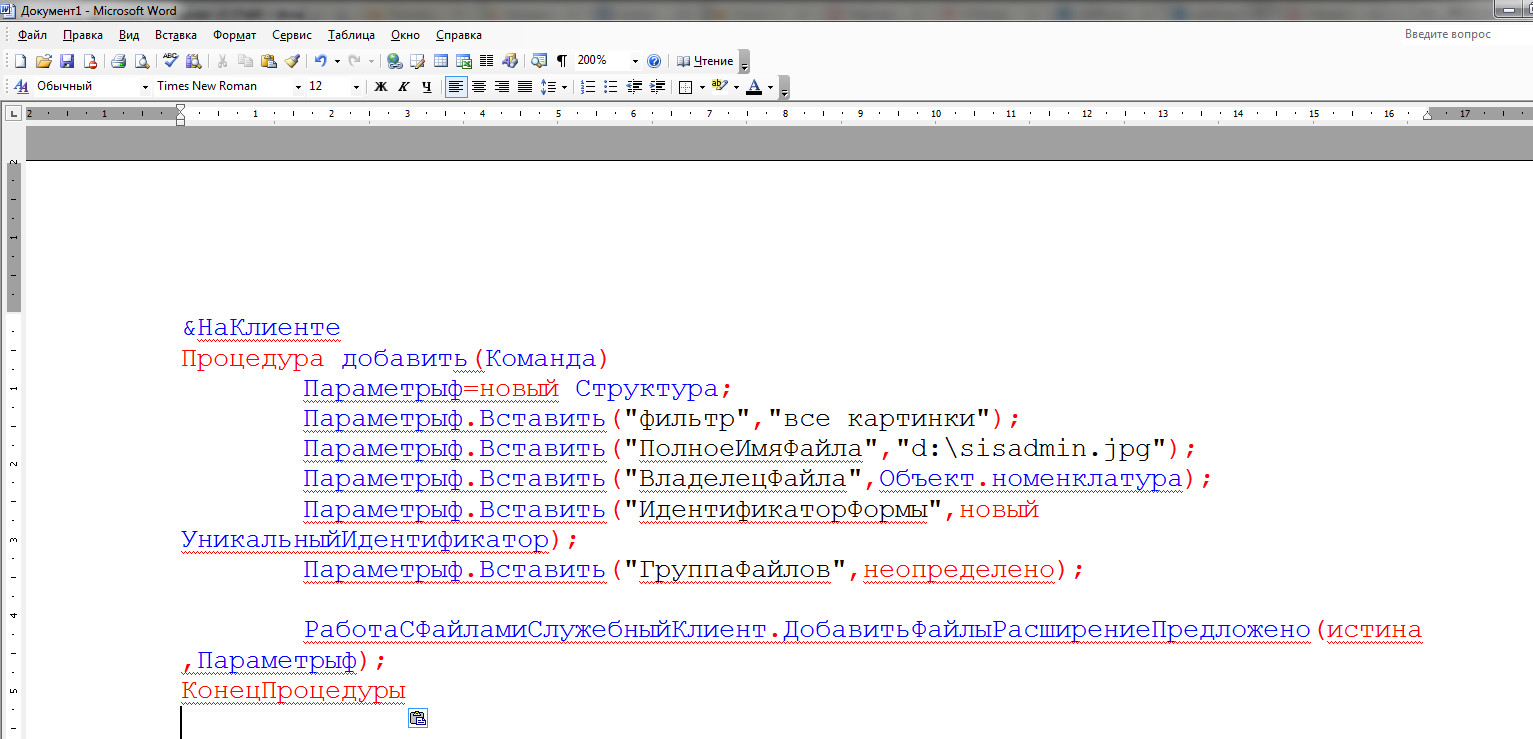Toggle italic formatting (К)
Viewport: 1533px width, 739px height.
point(404,87)
